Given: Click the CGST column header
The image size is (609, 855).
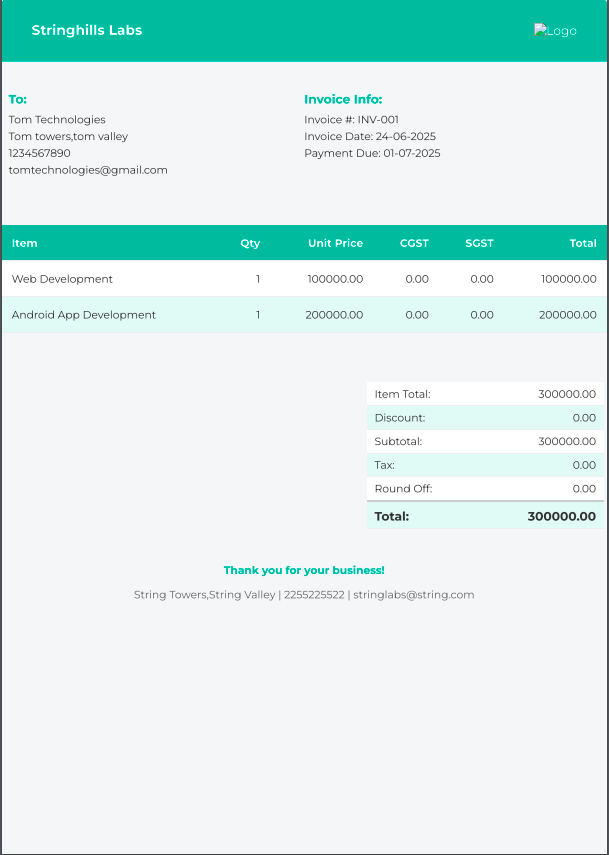Looking at the screenshot, I should click(x=414, y=243).
